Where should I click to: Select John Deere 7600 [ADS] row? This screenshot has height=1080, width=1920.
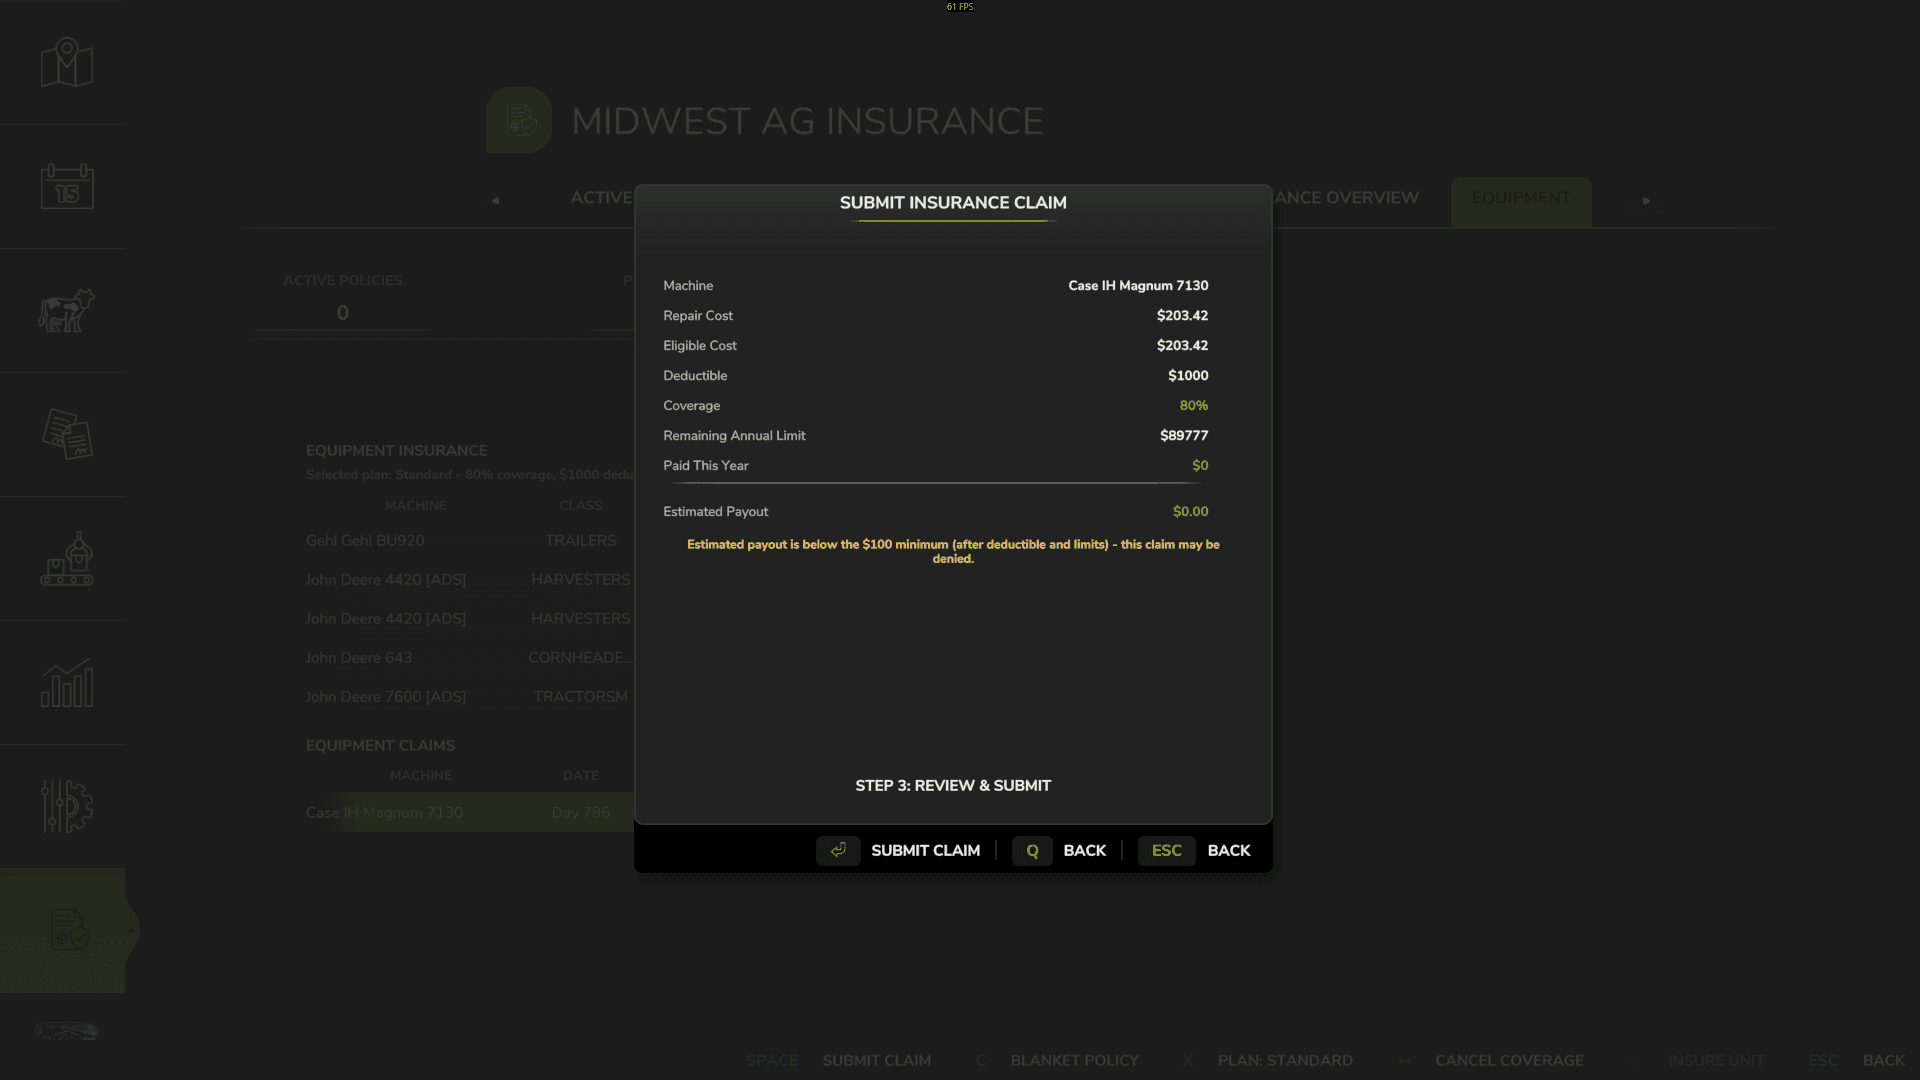pos(470,696)
